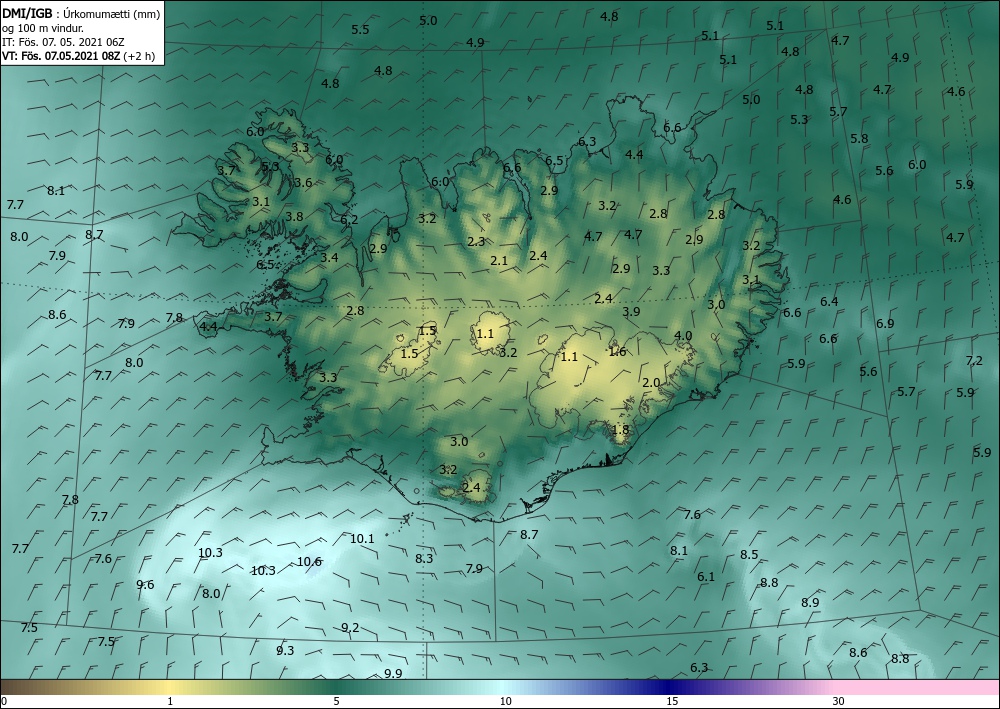Click the color scale tick label '30'
1000x709 pixels.
pos(839,701)
